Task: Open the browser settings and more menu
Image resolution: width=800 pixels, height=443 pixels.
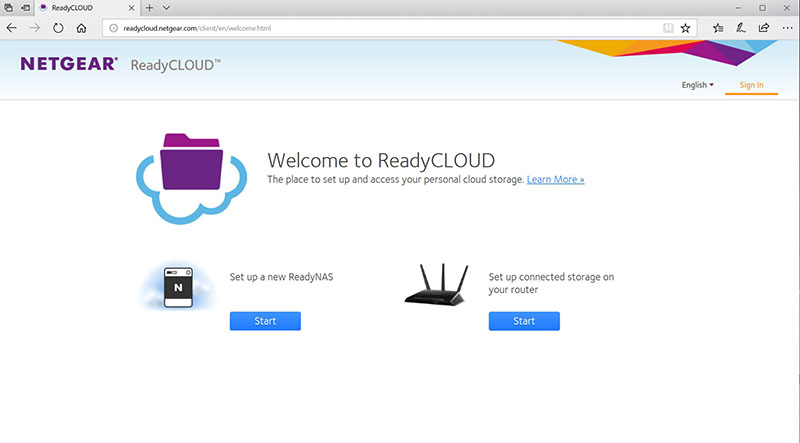Action: [787, 28]
